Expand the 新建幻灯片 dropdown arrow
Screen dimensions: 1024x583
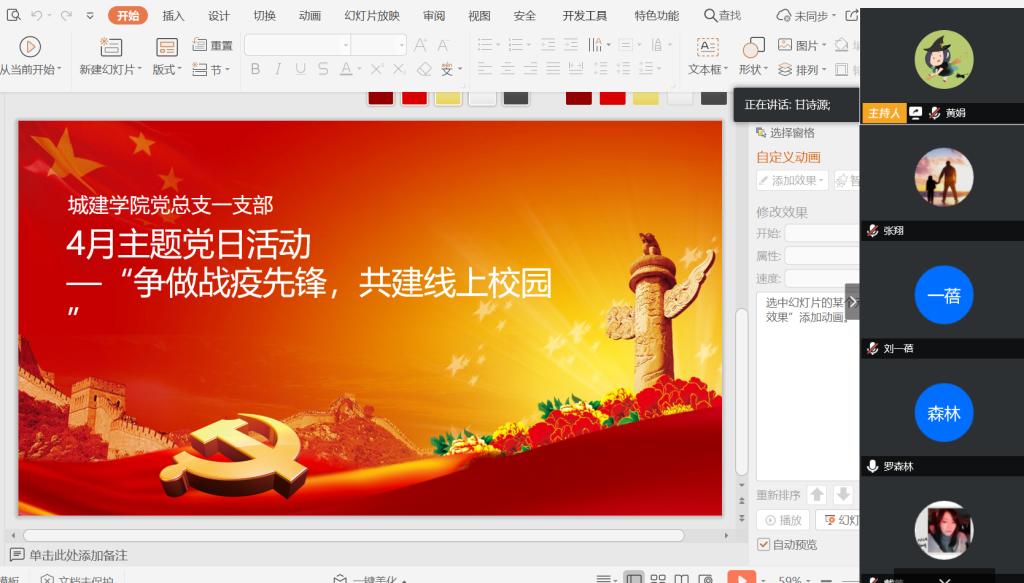point(140,69)
